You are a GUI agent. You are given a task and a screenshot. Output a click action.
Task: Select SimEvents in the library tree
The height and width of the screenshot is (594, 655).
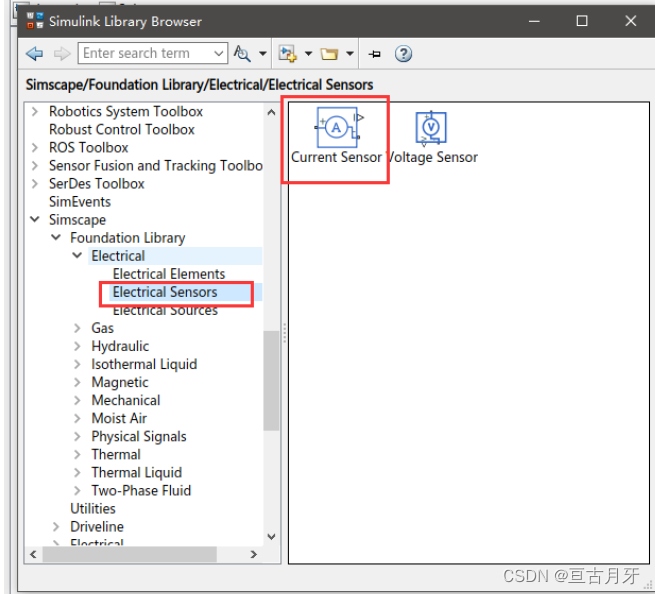click(80, 202)
